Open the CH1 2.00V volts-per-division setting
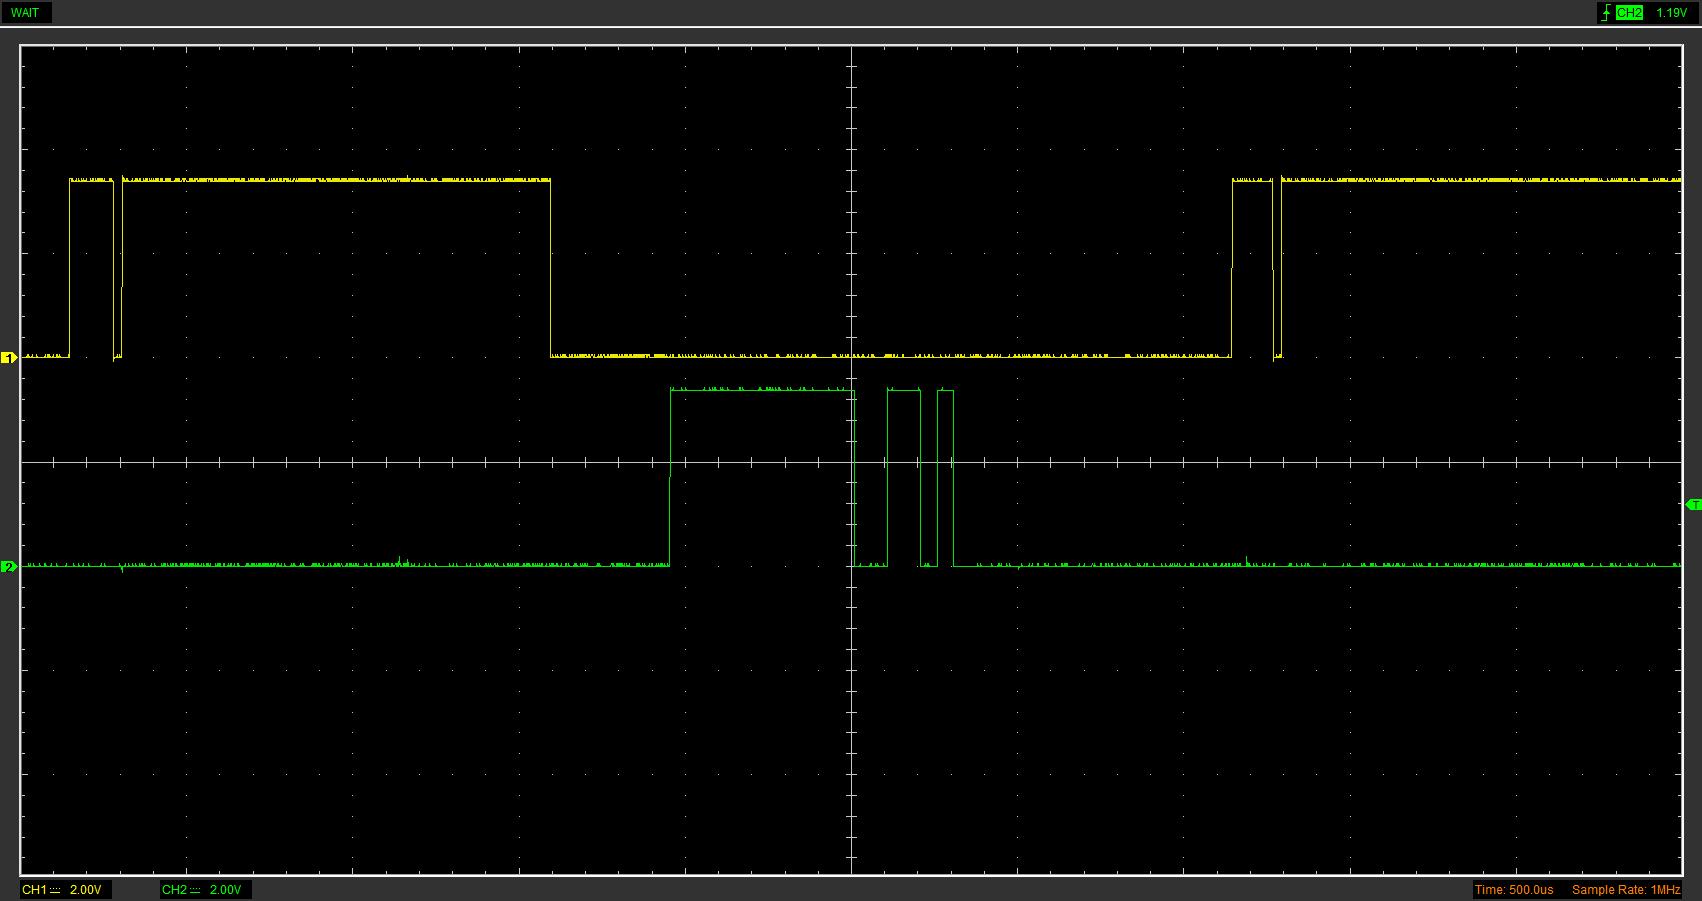The height and width of the screenshot is (901, 1702). point(85,890)
